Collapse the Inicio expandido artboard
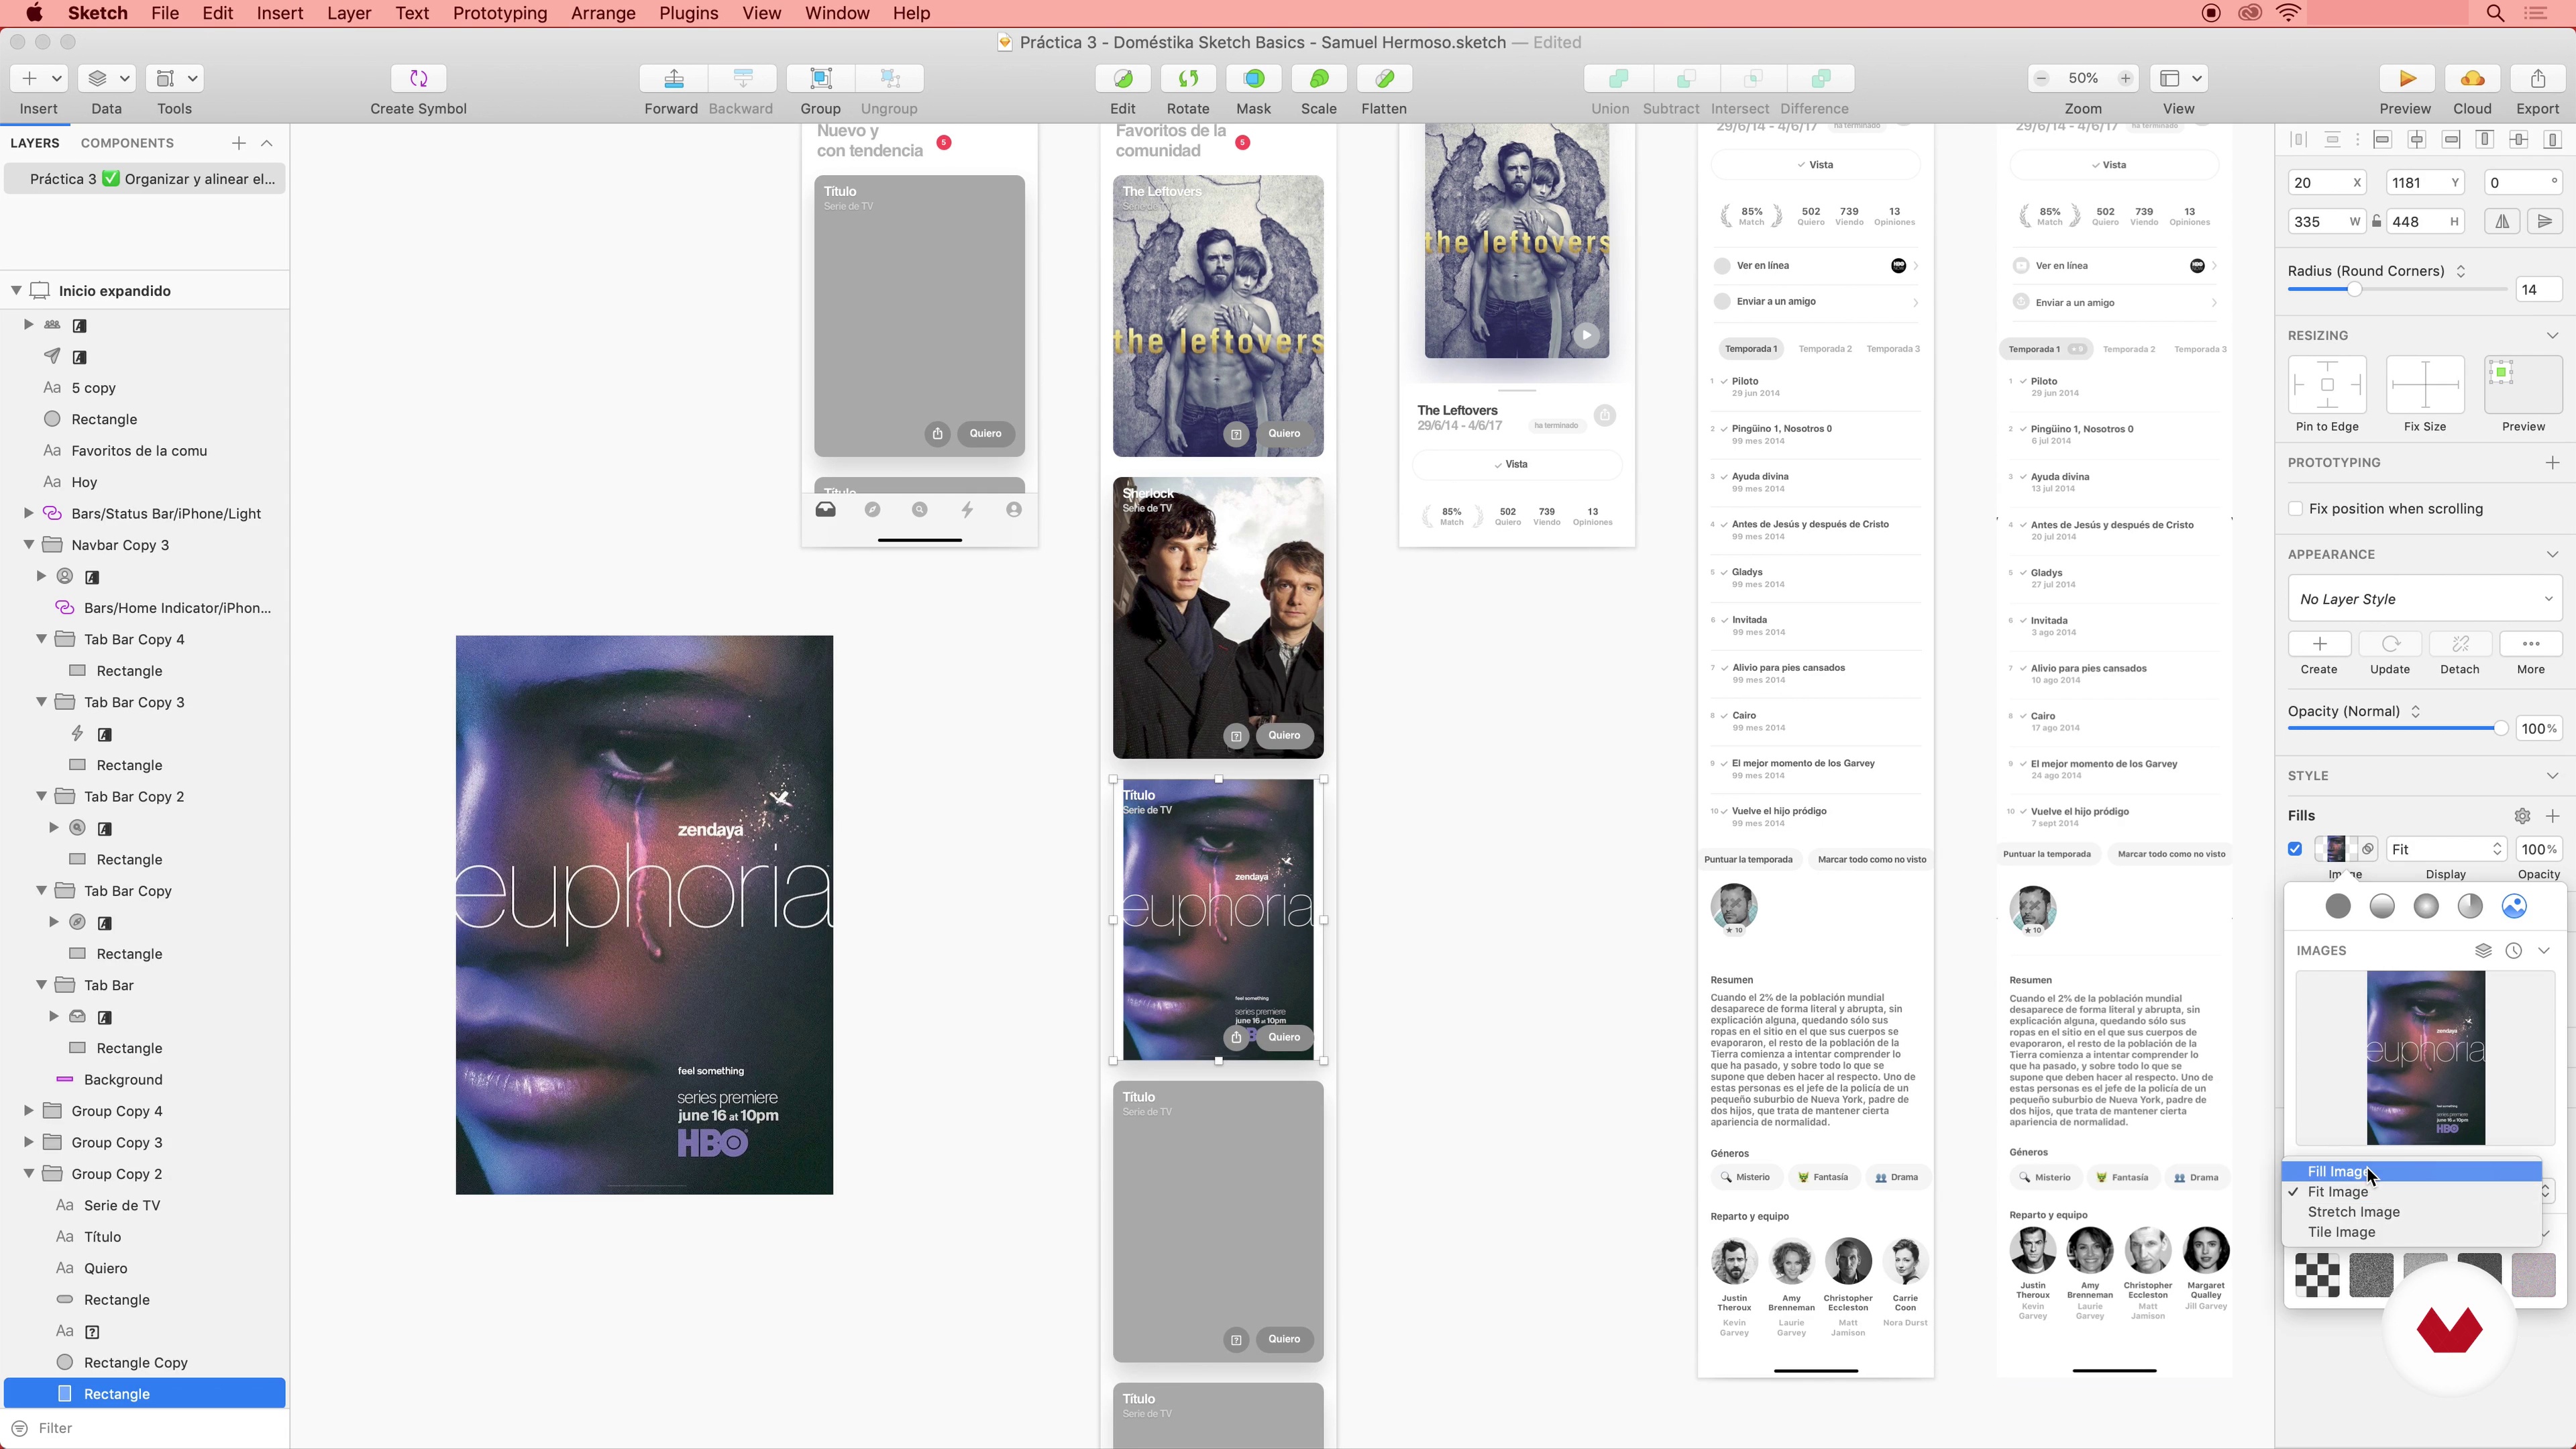 [16, 291]
